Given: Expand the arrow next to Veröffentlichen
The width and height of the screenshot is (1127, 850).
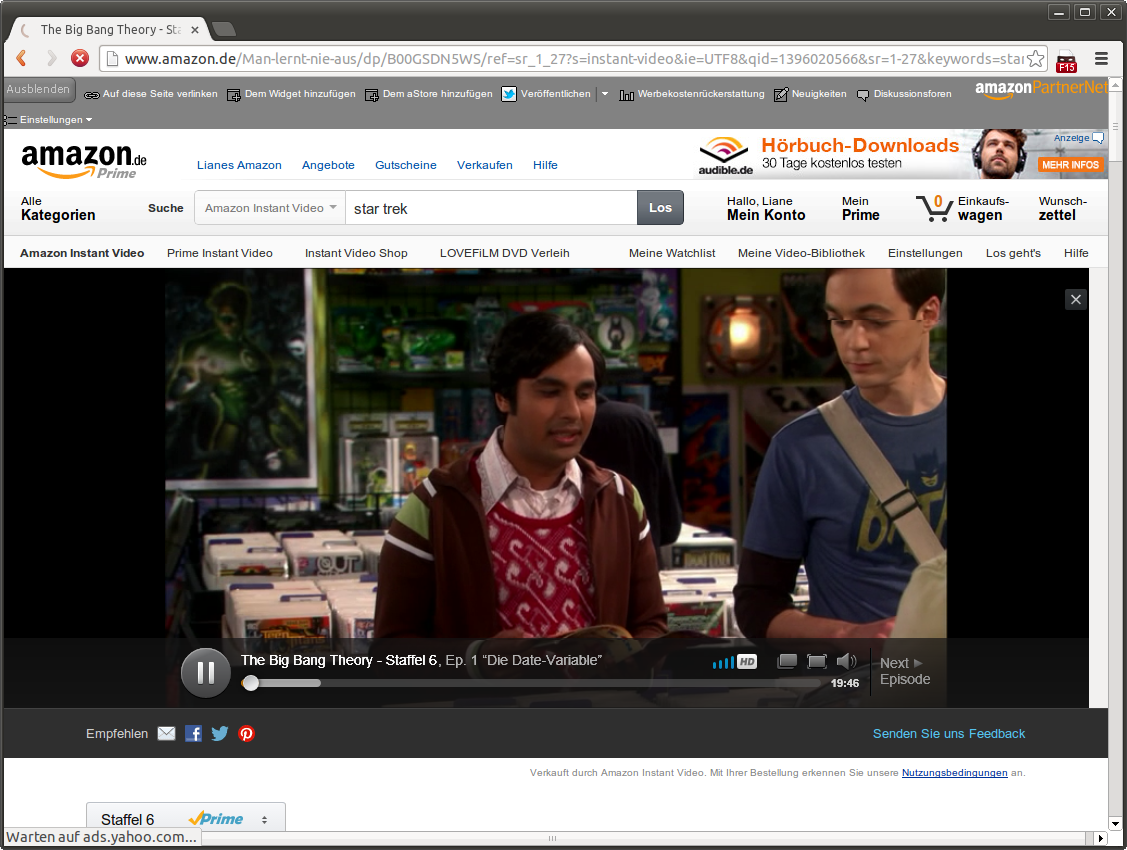Looking at the screenshot, I should [604, 94].
